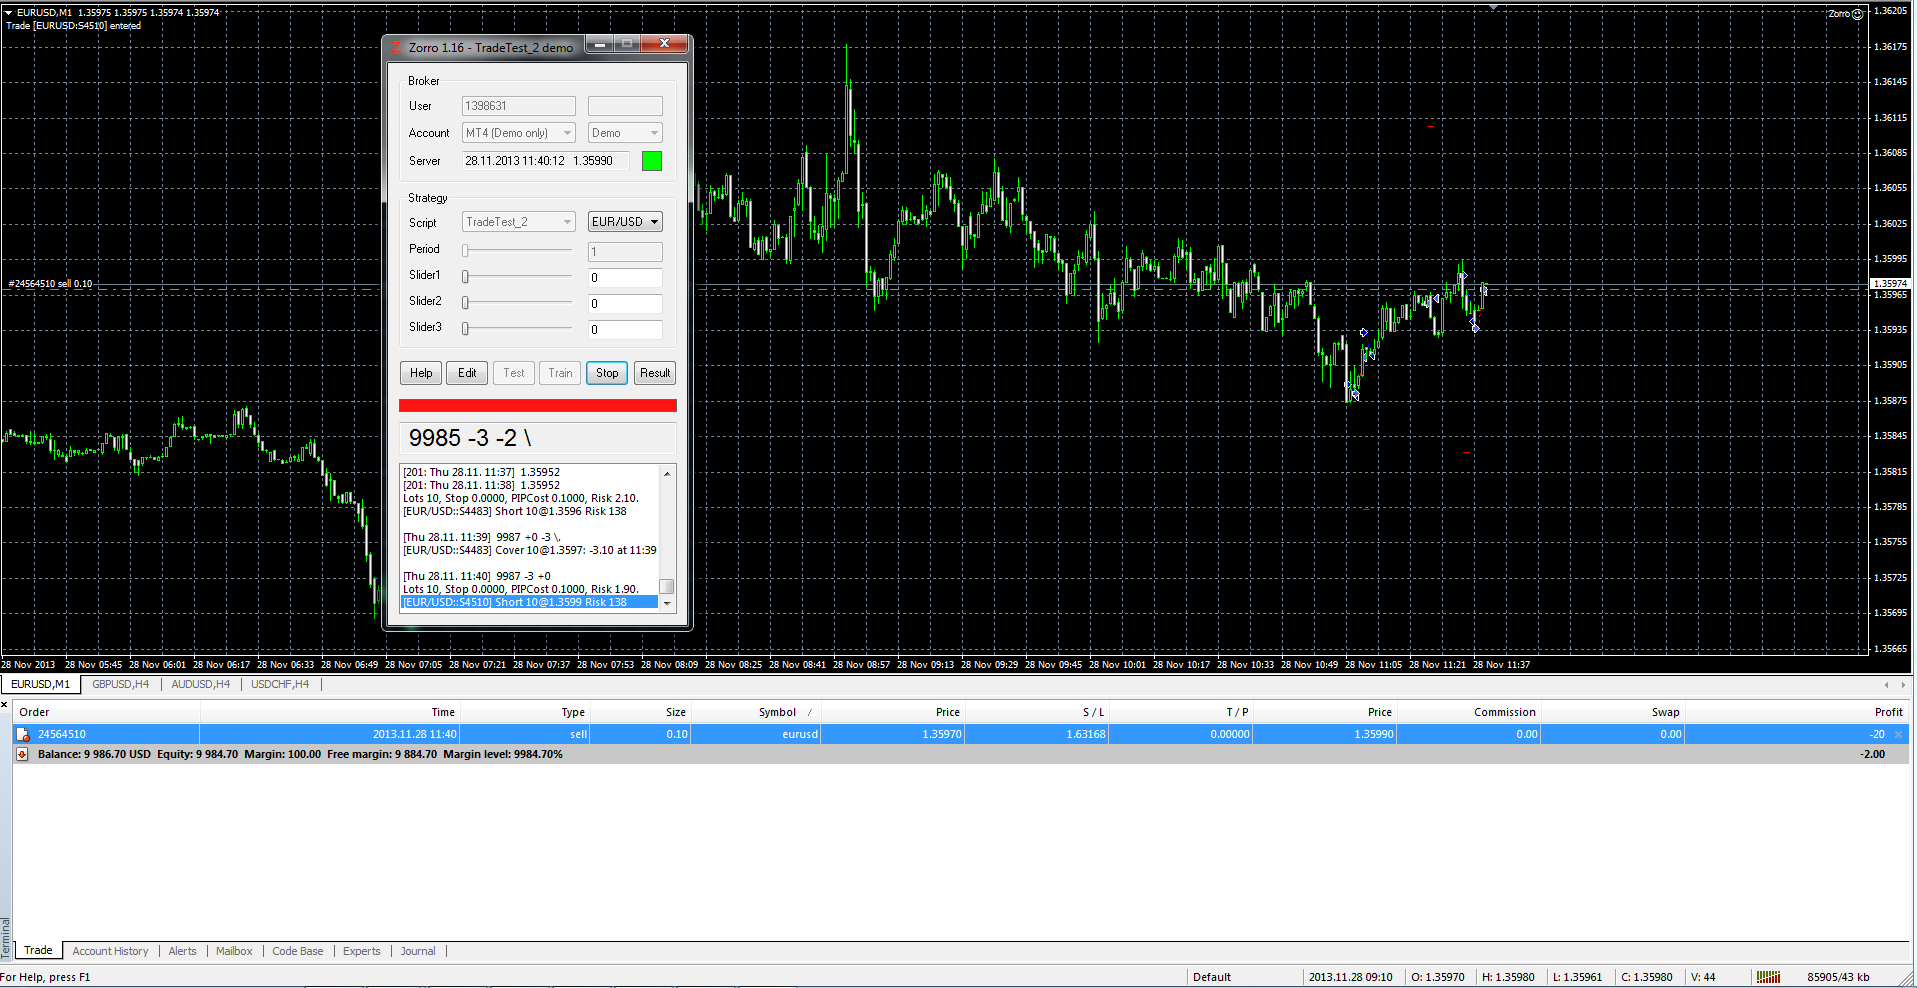Click the Zorro smiley icon on chart
Screen dimensions: 1917x988
(1857, 14)
